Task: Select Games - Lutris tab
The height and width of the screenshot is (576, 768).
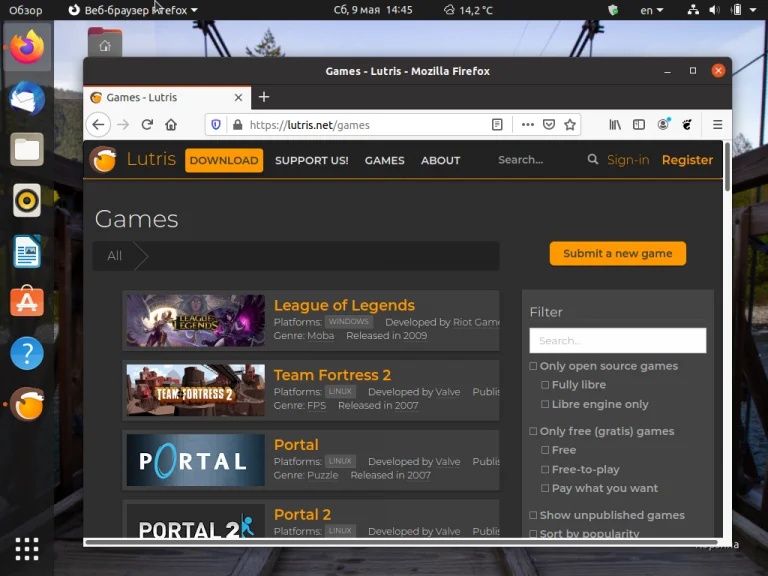Action: pyautogui.click(x=167, y=97)
